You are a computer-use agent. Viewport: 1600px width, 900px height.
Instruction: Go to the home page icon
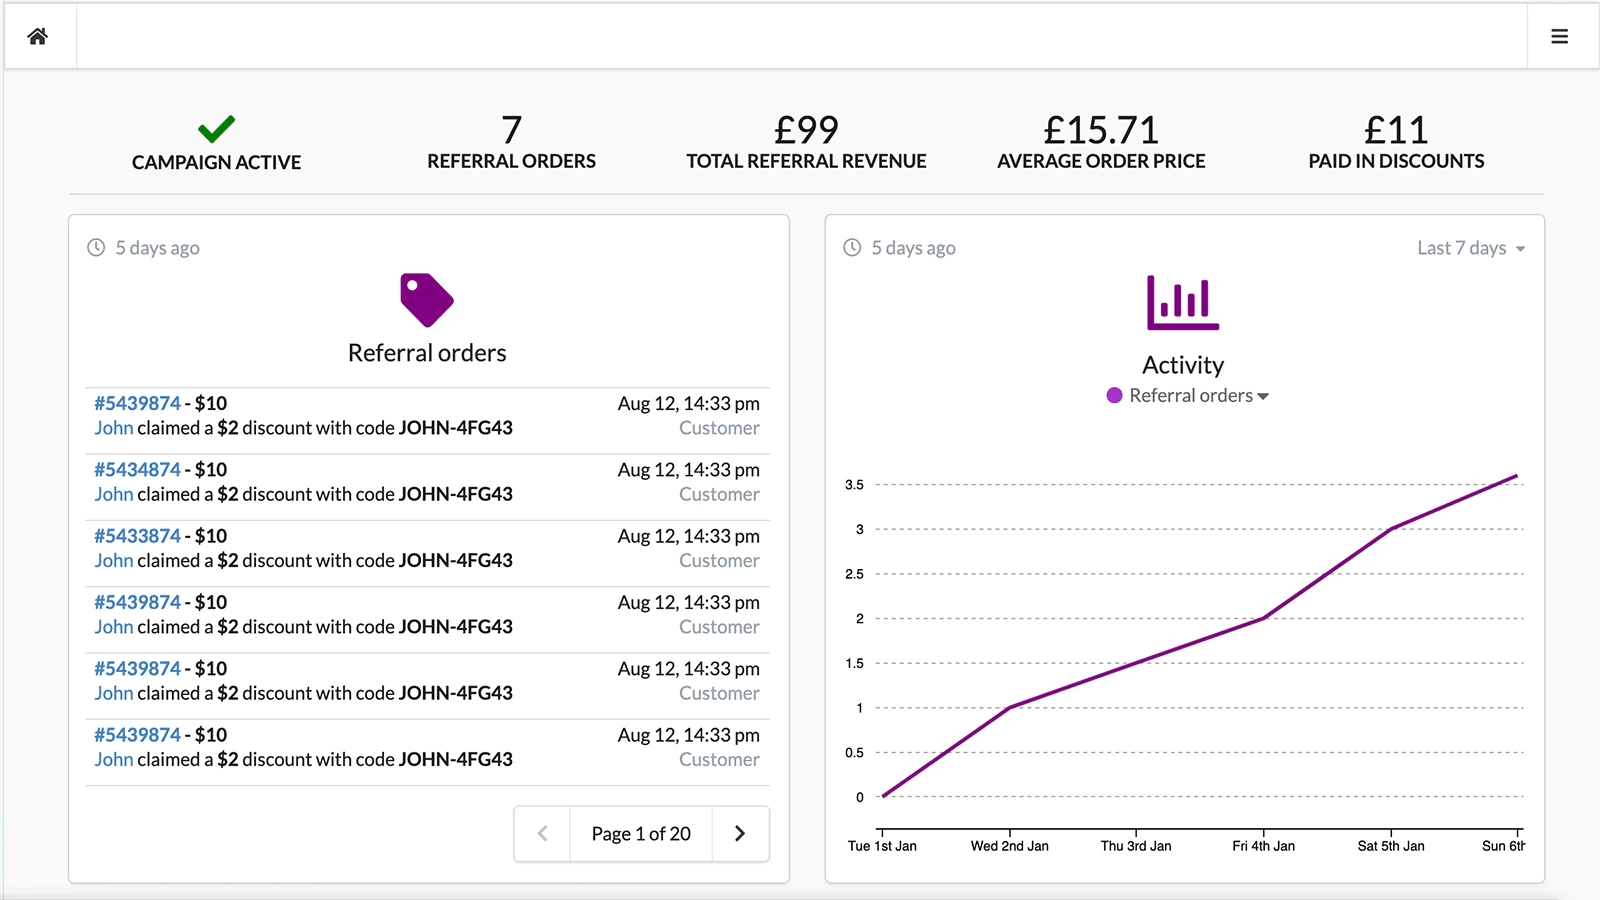(x=38, y=37)
